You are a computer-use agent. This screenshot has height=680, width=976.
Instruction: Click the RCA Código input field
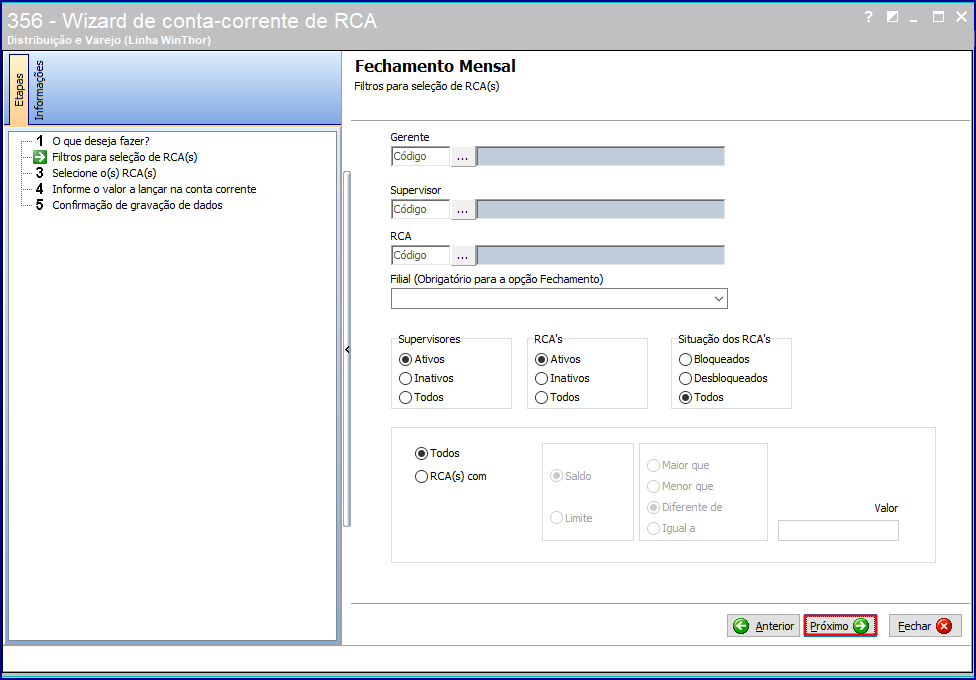pyautogui.click(x=420, y=255)
